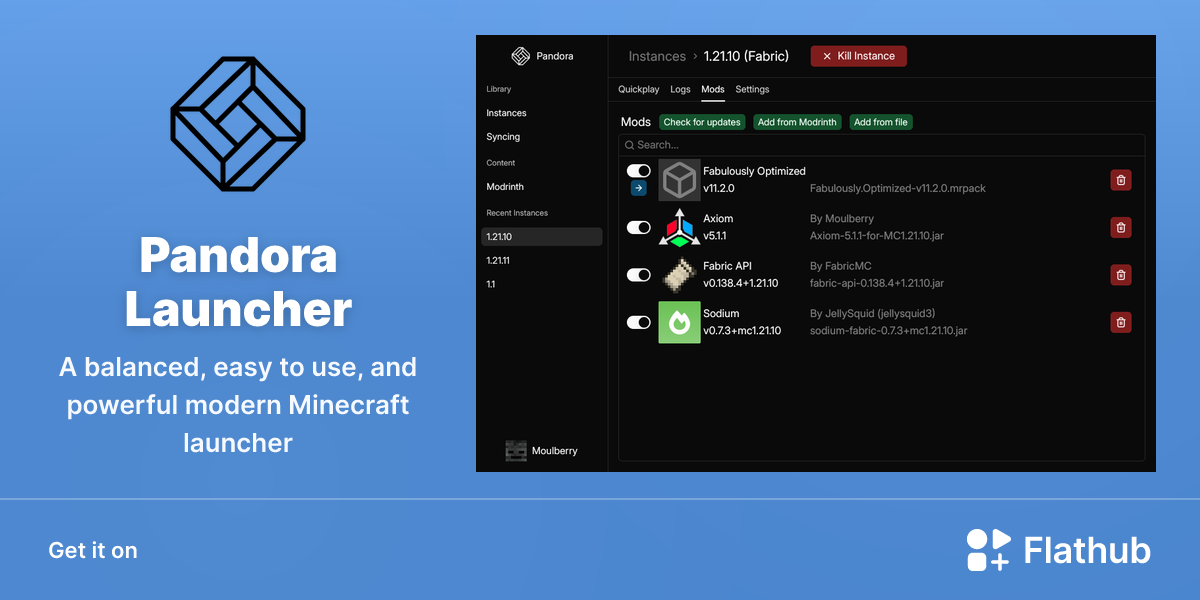The width and height of the screenshot is (1200, 600).
Task: Click the large Pandora Launcher logo
Action: pos(238,123)
